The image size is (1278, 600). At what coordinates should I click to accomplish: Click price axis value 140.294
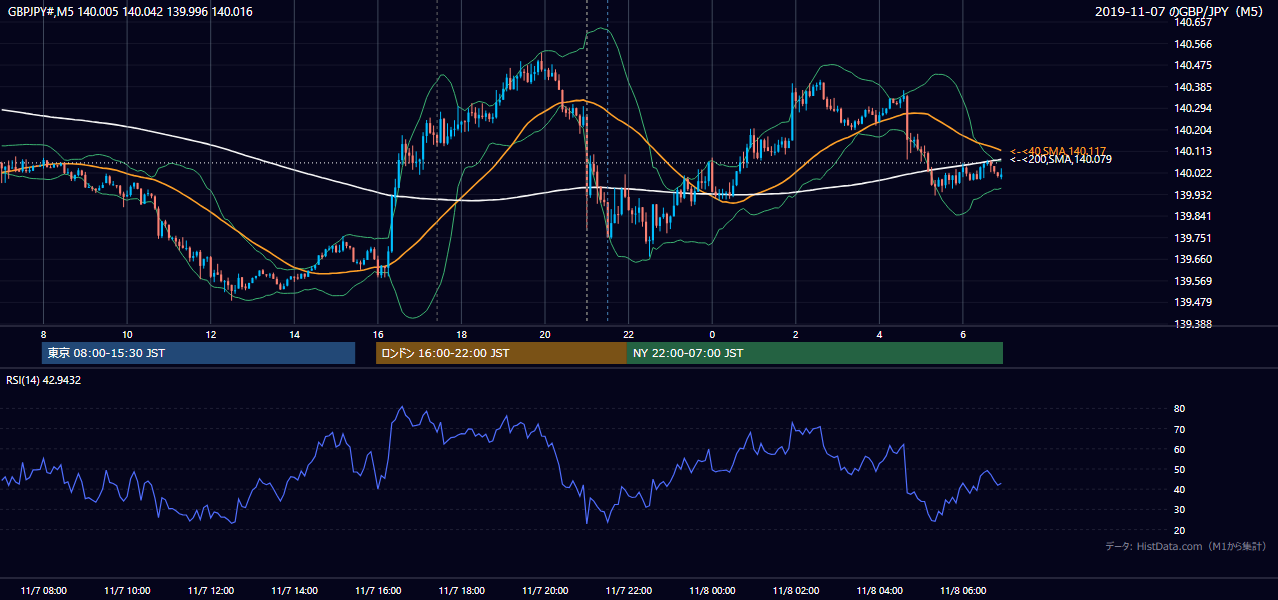(1192, 108)
